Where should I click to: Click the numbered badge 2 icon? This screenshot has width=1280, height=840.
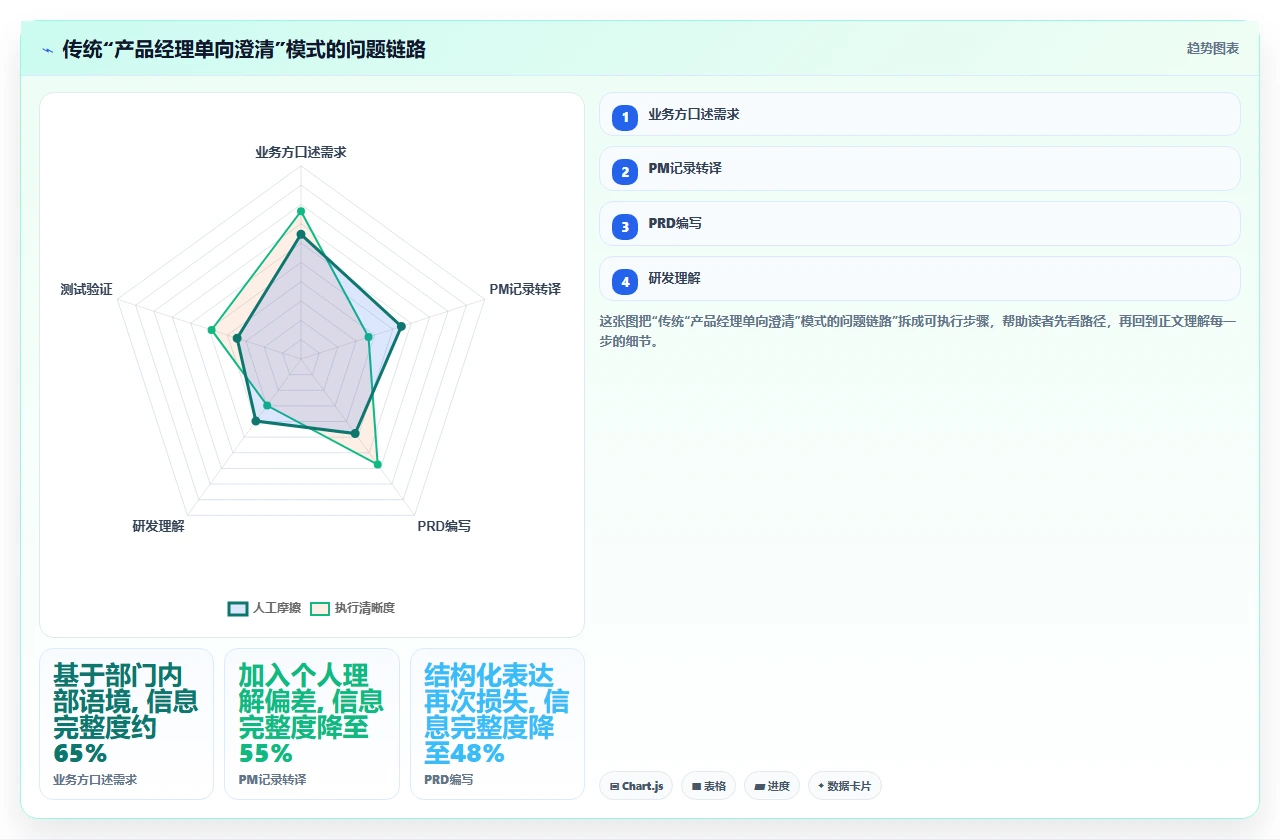[x=625, y=172]
